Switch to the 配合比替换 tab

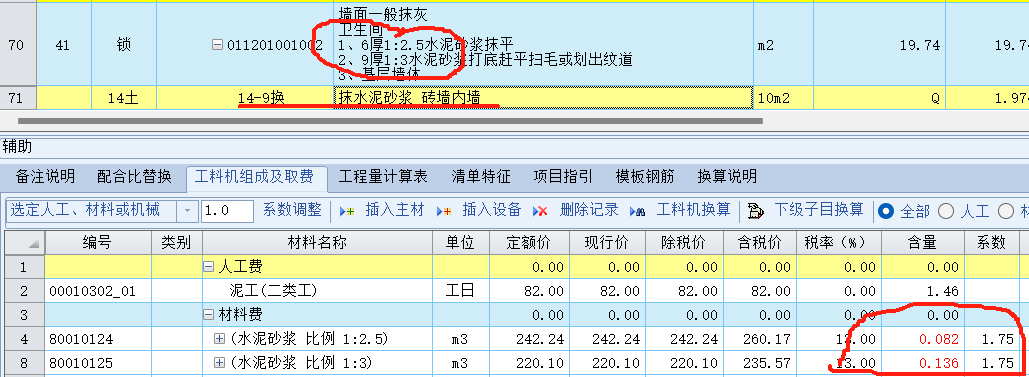pos(134,177)
